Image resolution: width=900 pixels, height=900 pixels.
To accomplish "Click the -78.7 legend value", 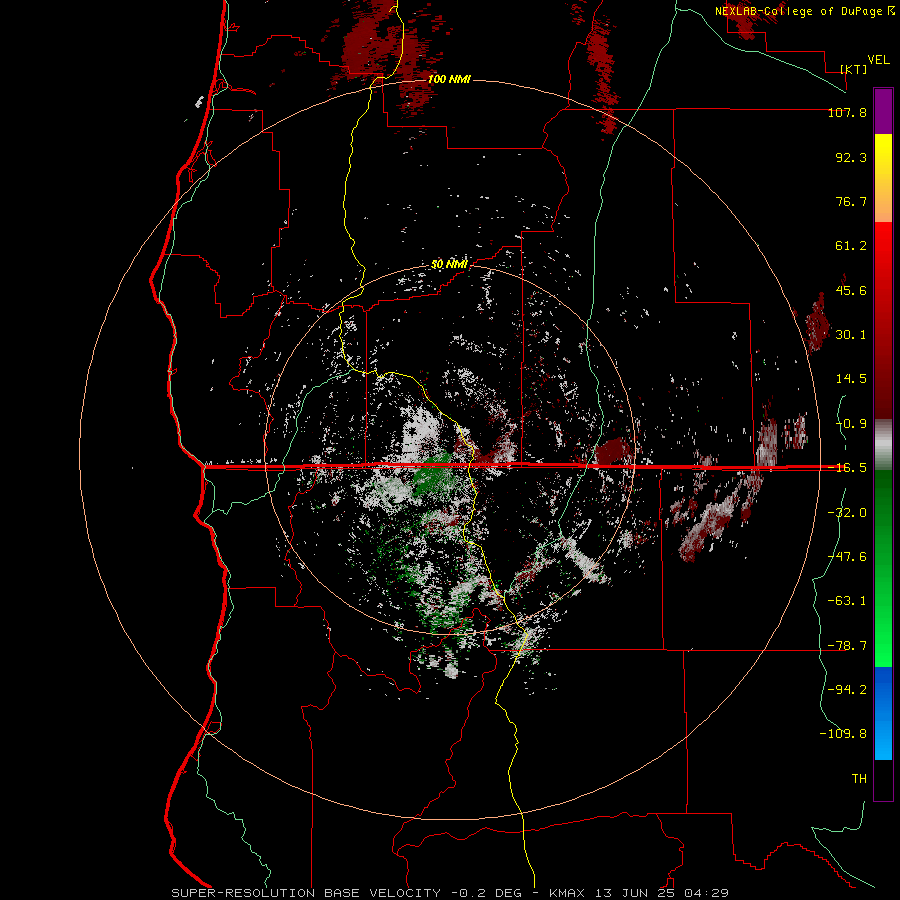I will pyautogui.click(x=847, y=646).
